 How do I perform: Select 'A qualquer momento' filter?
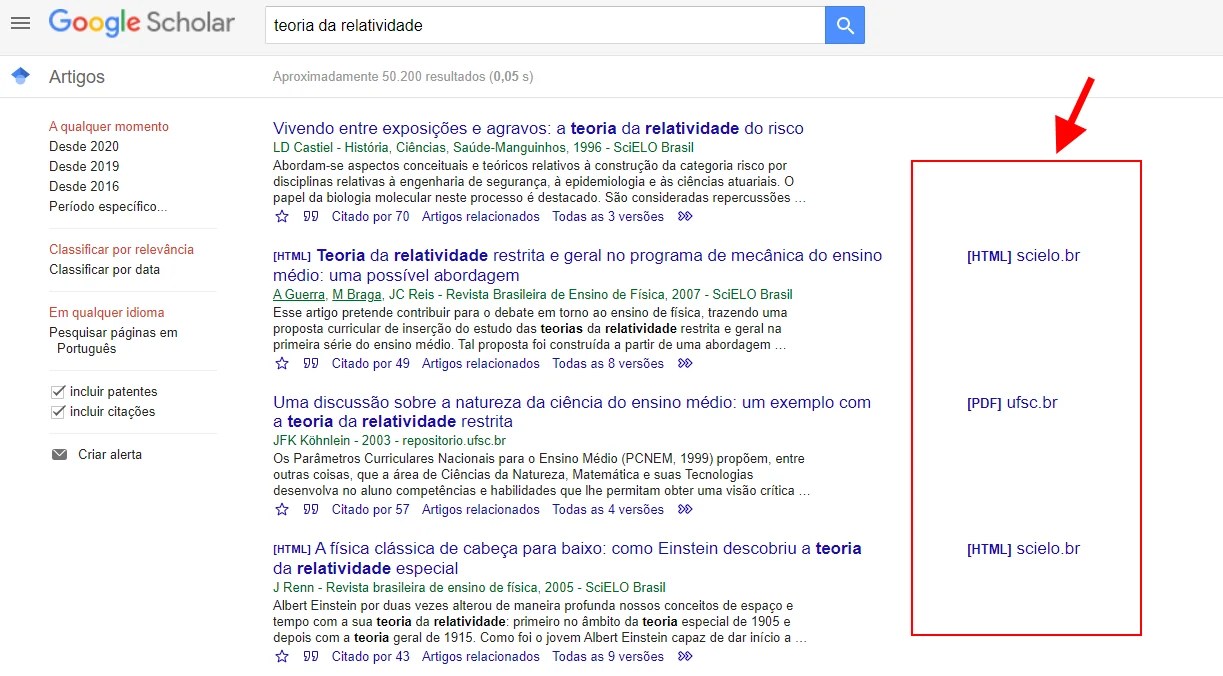109,126
